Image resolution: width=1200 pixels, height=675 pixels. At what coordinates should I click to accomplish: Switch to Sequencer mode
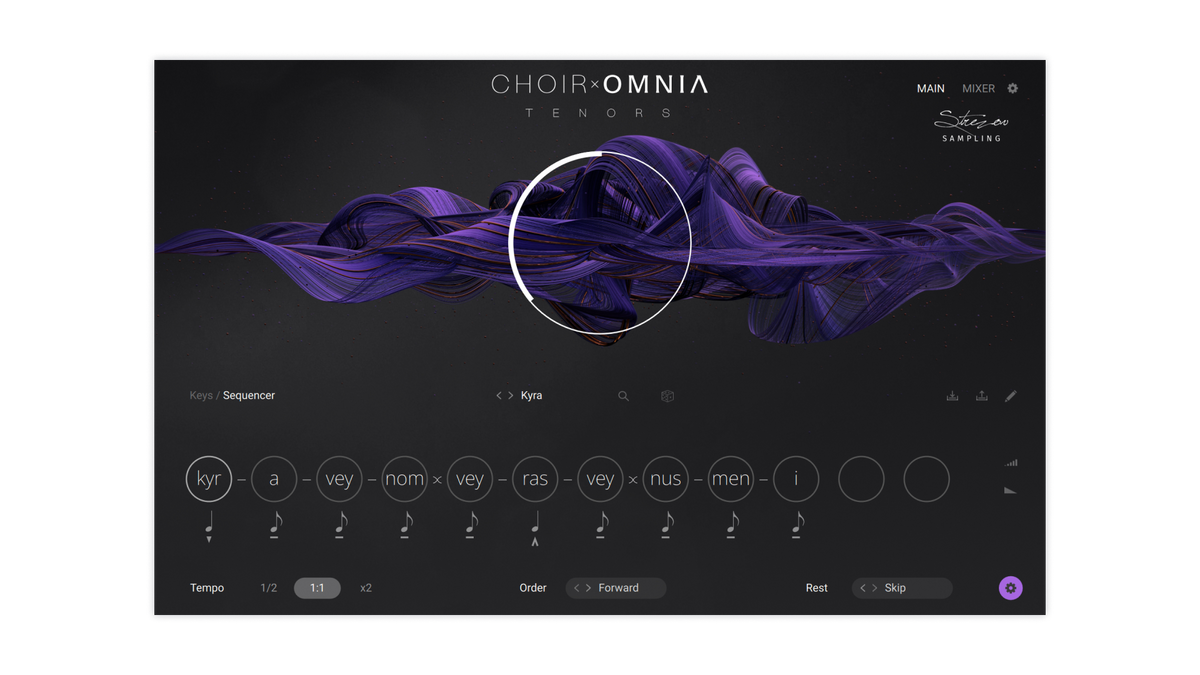[x=249, y=396]
